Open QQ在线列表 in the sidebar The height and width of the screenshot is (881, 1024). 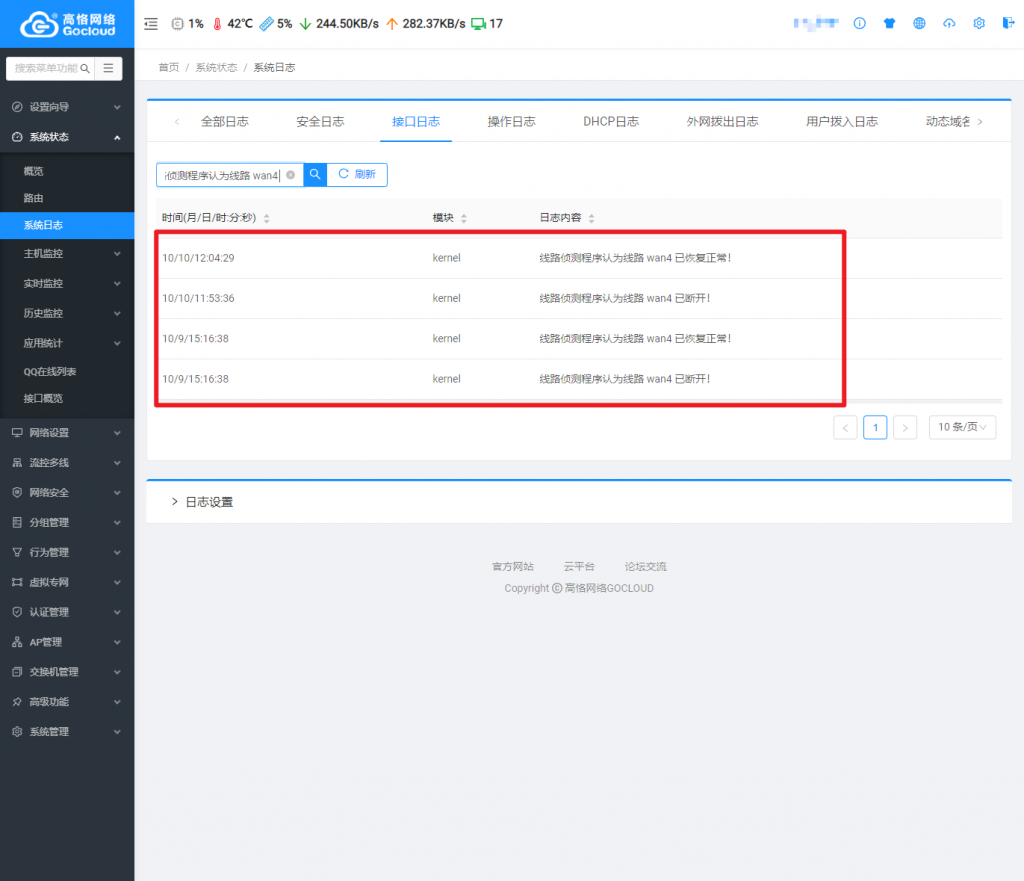click(67, 372)
